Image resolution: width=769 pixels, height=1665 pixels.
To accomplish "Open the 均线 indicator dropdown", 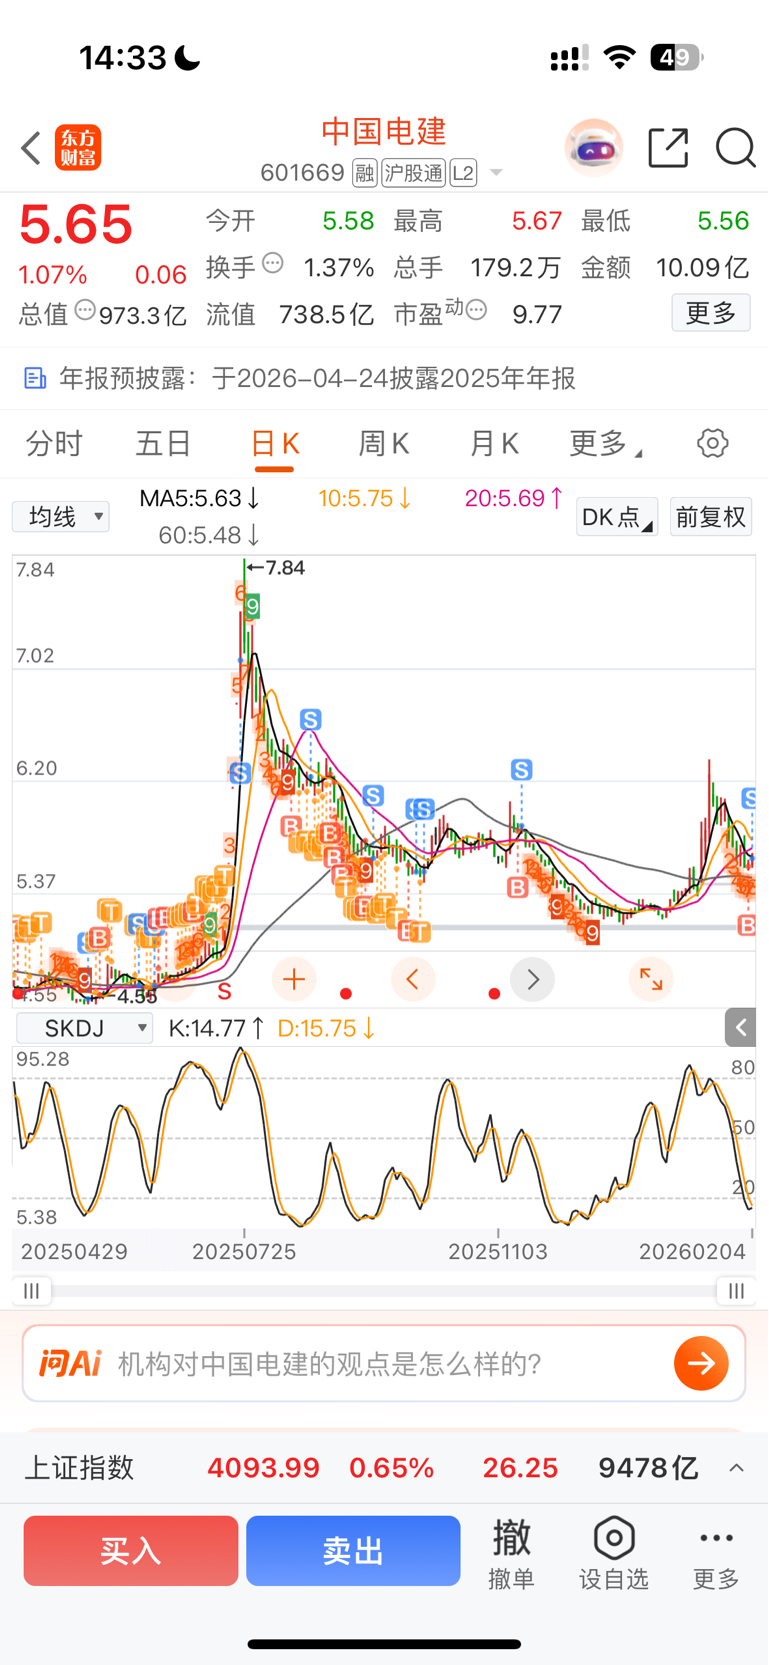I will [x=61, y=517].
